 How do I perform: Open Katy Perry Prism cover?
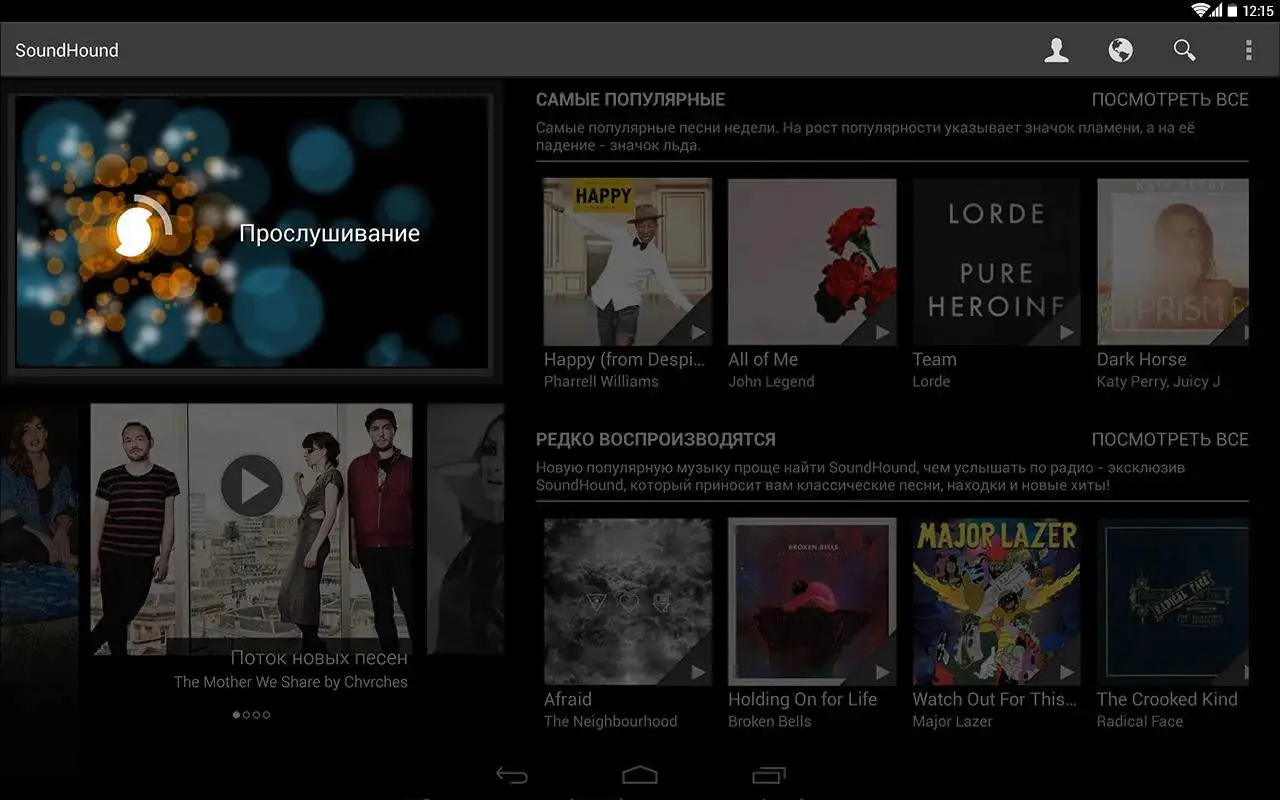pyautogui.click(x=1173, y=262)
